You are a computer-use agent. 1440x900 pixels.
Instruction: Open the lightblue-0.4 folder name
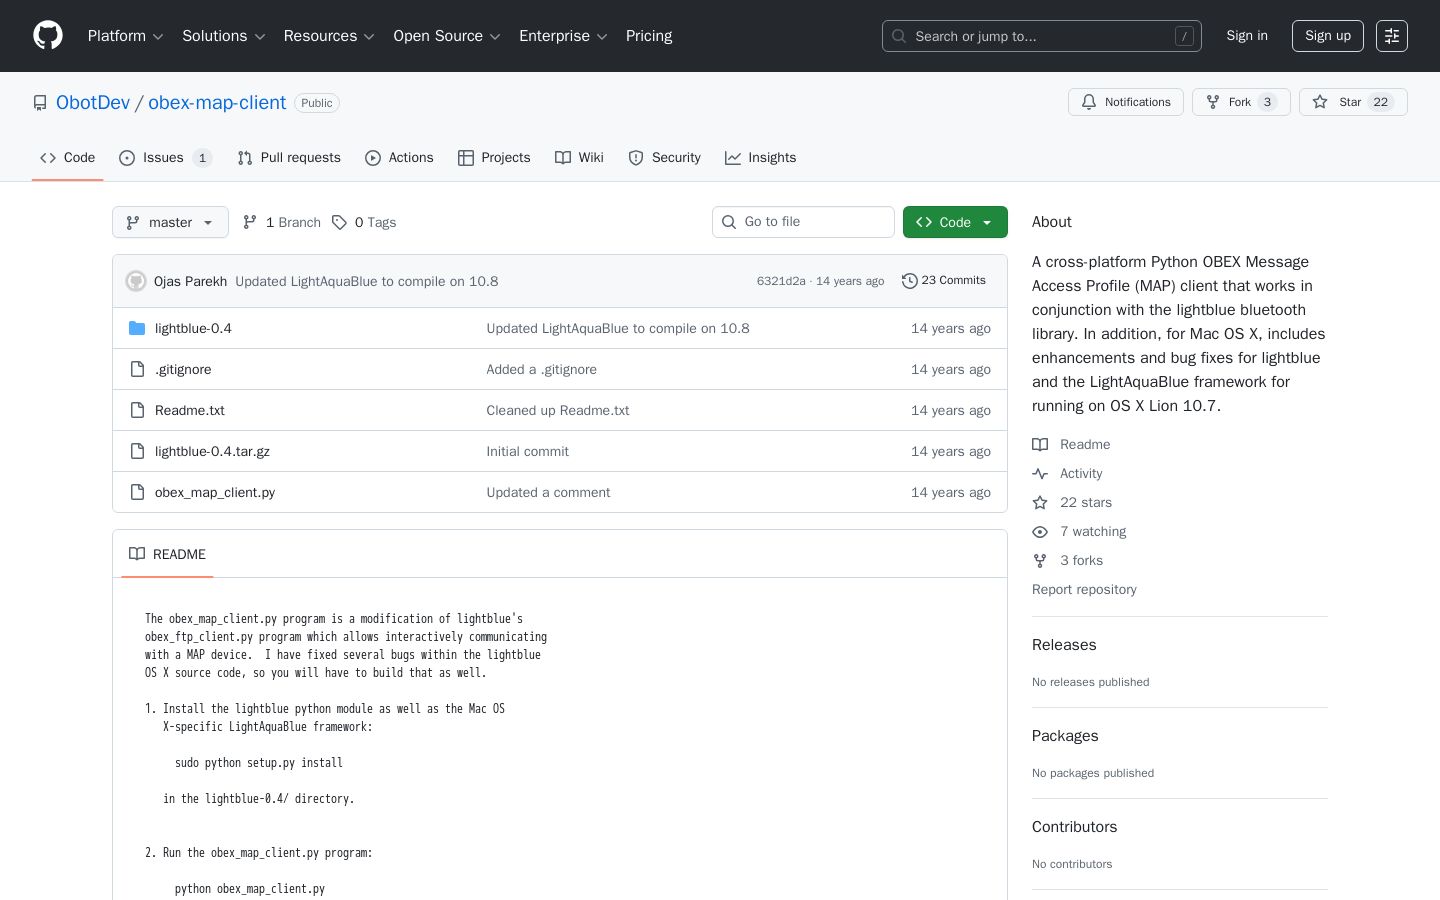coord(193,328)
